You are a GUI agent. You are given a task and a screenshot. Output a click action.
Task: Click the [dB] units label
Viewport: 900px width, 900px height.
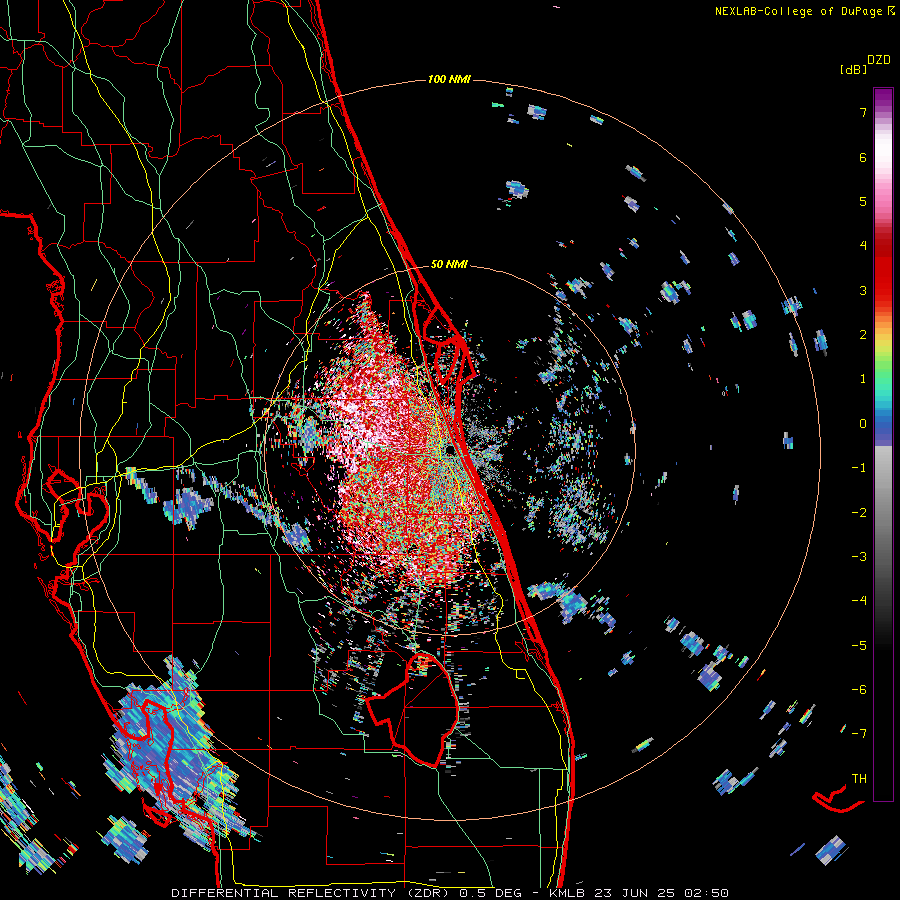click(x=854, y=69)
